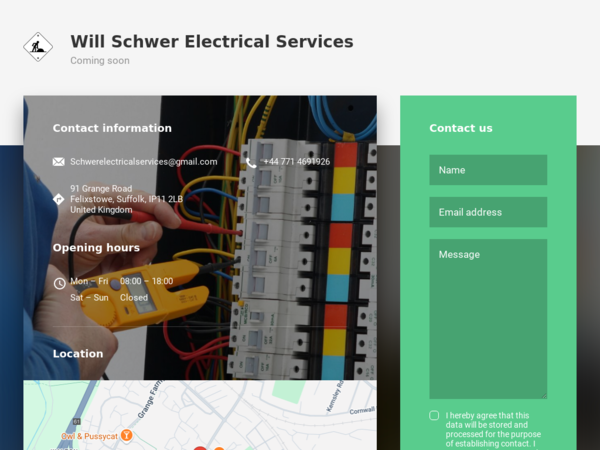The image size is (600, 450).
Task: Click the construction worker logo icon
Action: pyautogui.click(x=38, y=47)
